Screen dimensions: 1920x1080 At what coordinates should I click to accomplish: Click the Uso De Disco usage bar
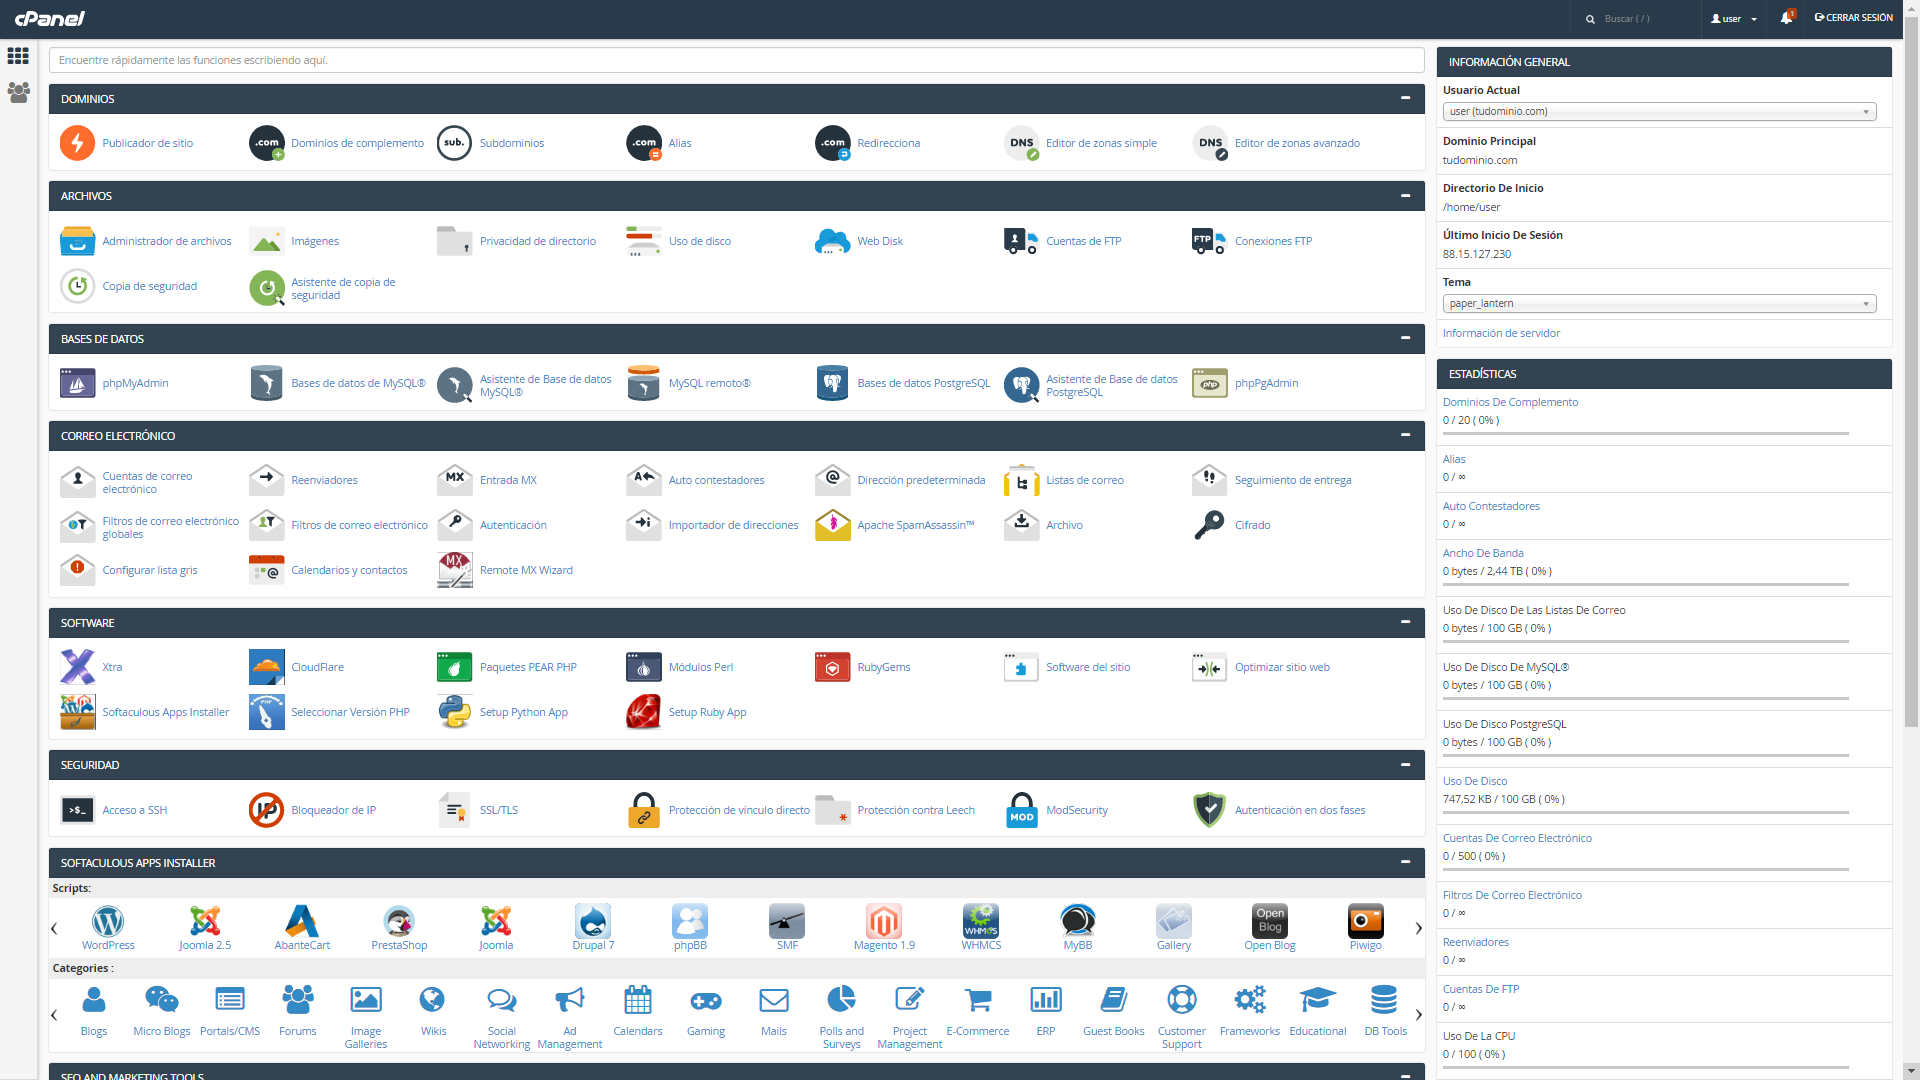click(x=1646, y=813)
